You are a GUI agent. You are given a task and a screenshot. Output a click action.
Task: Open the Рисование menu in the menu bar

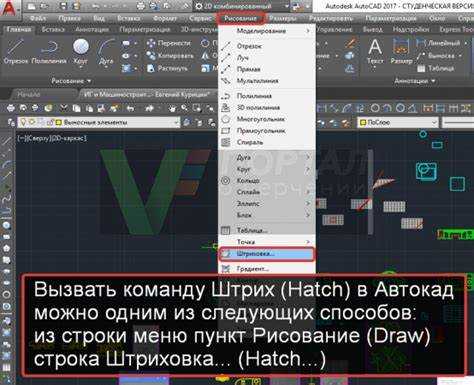pyautogui.click(x=240, y=18)
